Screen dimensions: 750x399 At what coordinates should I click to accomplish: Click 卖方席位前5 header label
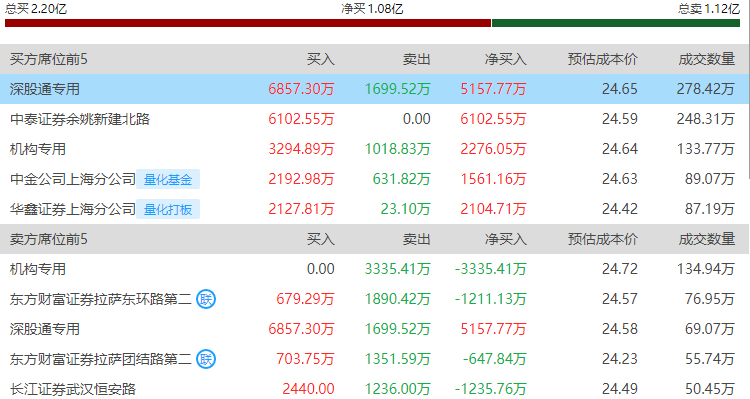49,239
